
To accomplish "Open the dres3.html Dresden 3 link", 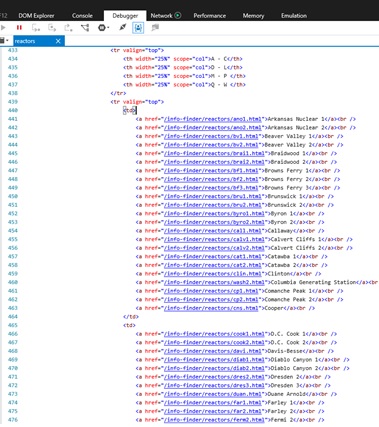I will coord(214,385).
